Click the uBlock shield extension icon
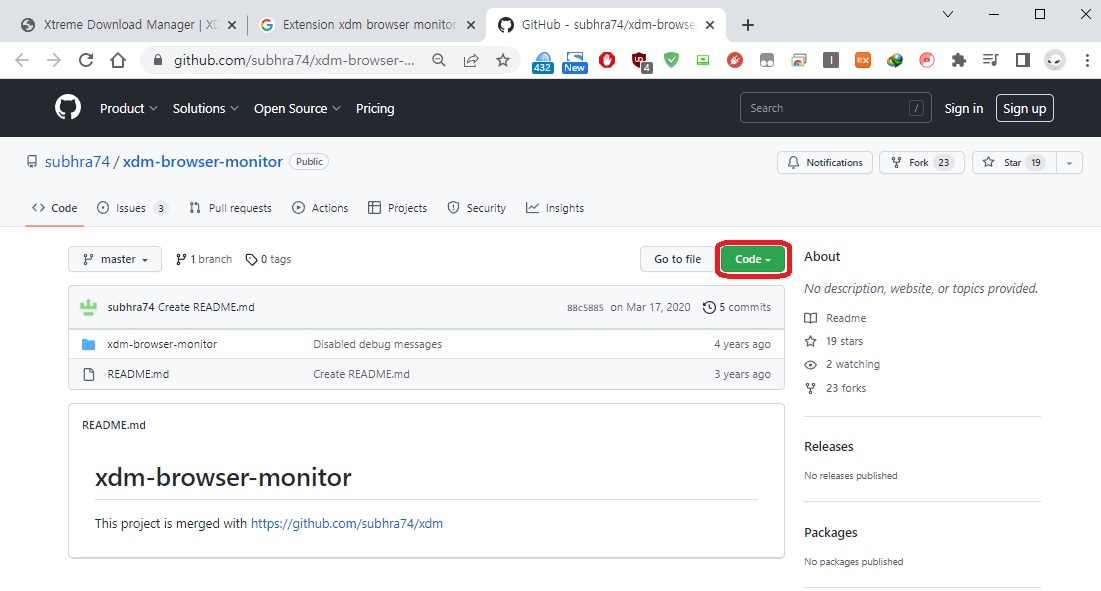Viewport: 1101px width, 591px height. click(640, 62)
